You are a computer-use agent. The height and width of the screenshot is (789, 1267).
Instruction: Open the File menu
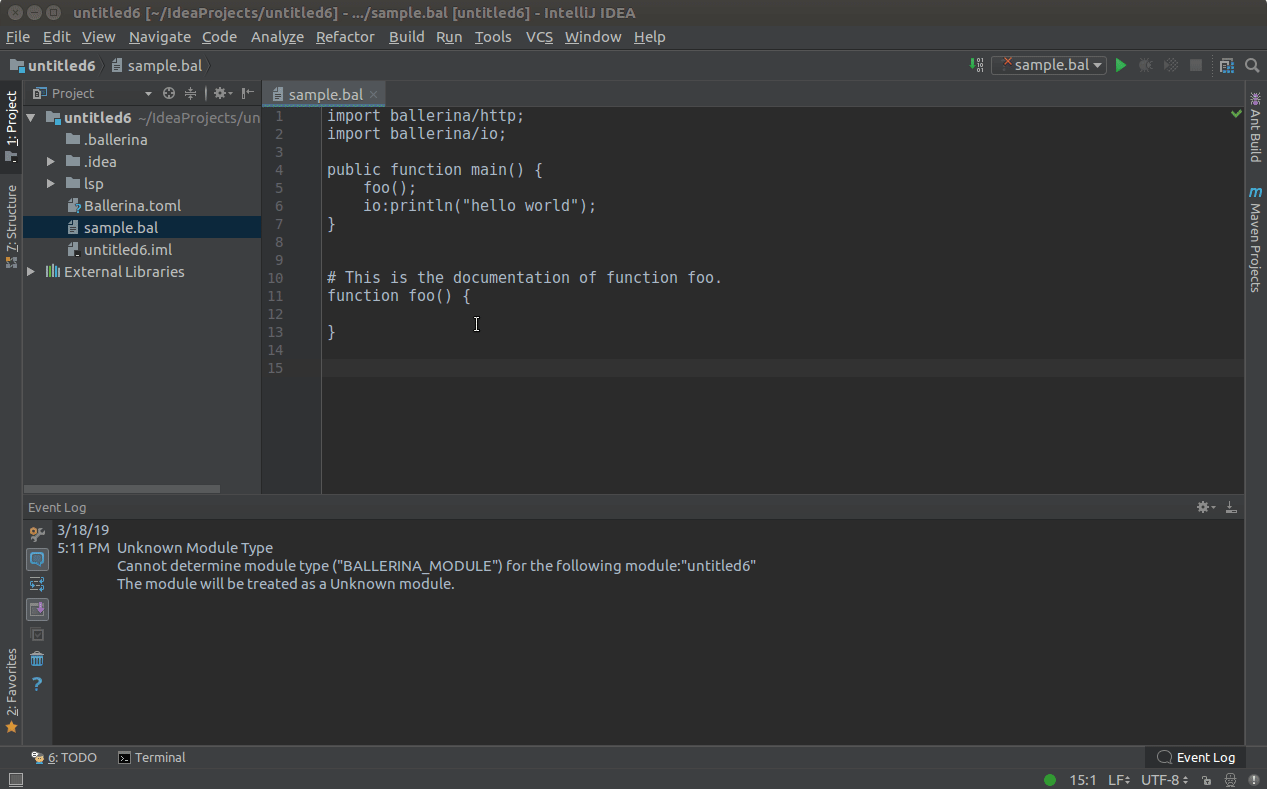point(18,37)
